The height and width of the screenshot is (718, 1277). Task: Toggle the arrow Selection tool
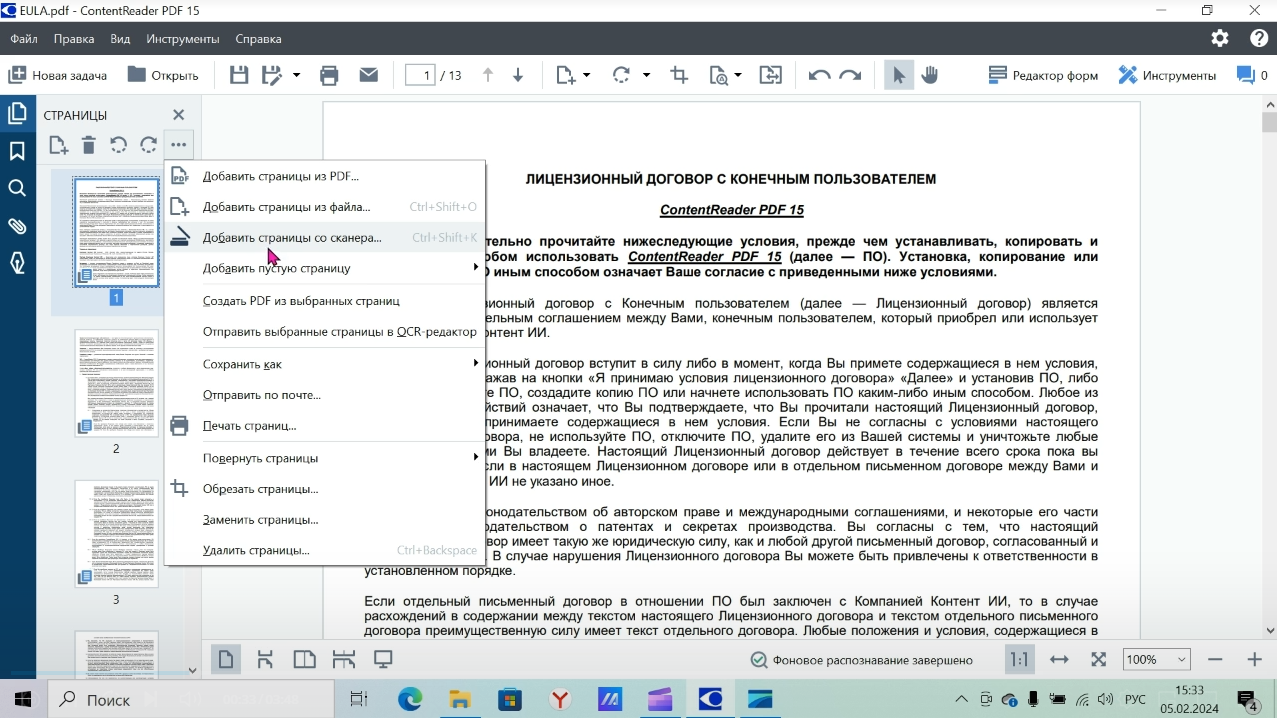click(x=898, y=75)
